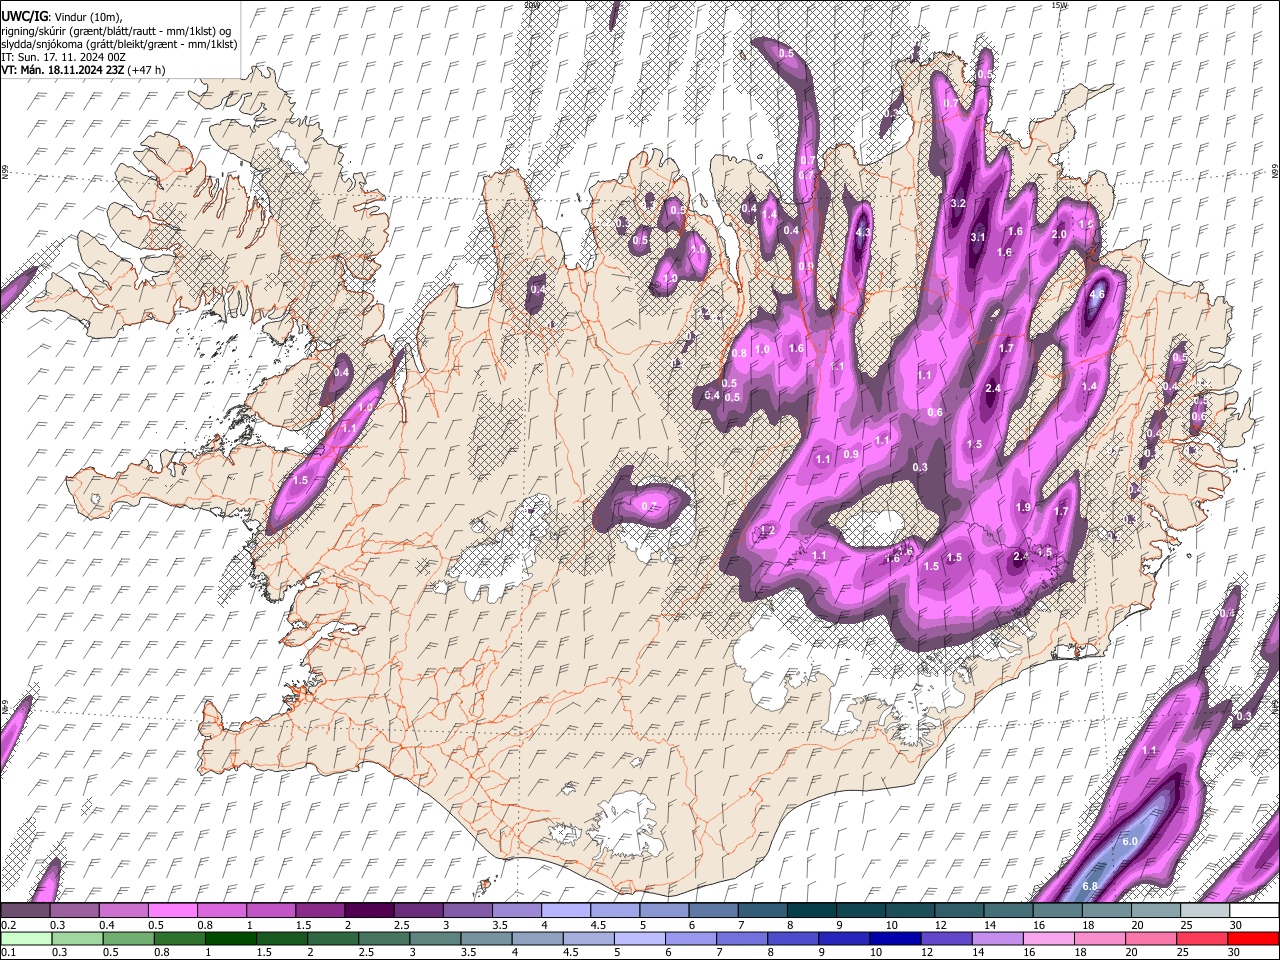Click lower legend swatch labeled 5
The width and height of the screenshot is (1280, 960).
(x=639, y=938)
